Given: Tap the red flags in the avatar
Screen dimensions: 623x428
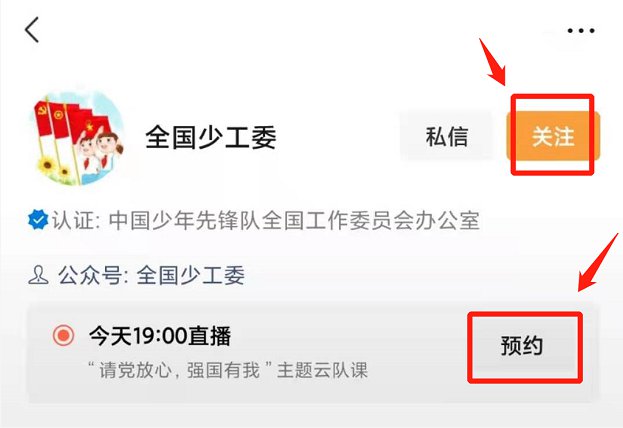Looking at the screenshot, I should (x=70, y=118).
